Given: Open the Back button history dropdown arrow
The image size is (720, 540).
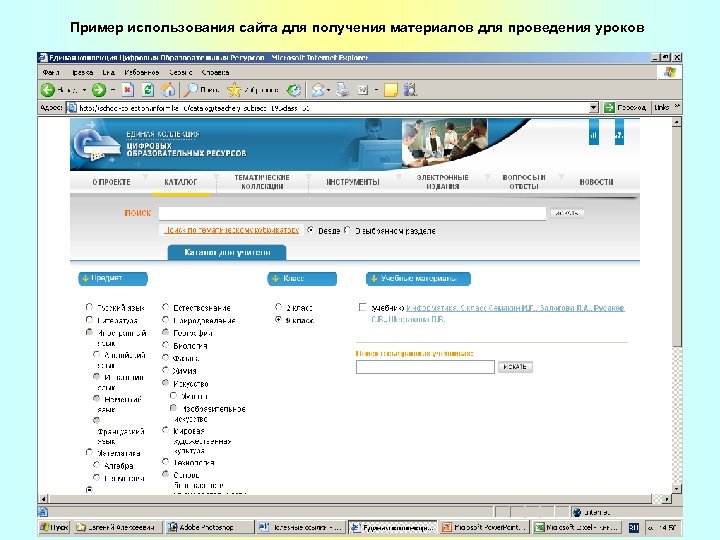Looking at the screenshot, I should coord(84,90).
